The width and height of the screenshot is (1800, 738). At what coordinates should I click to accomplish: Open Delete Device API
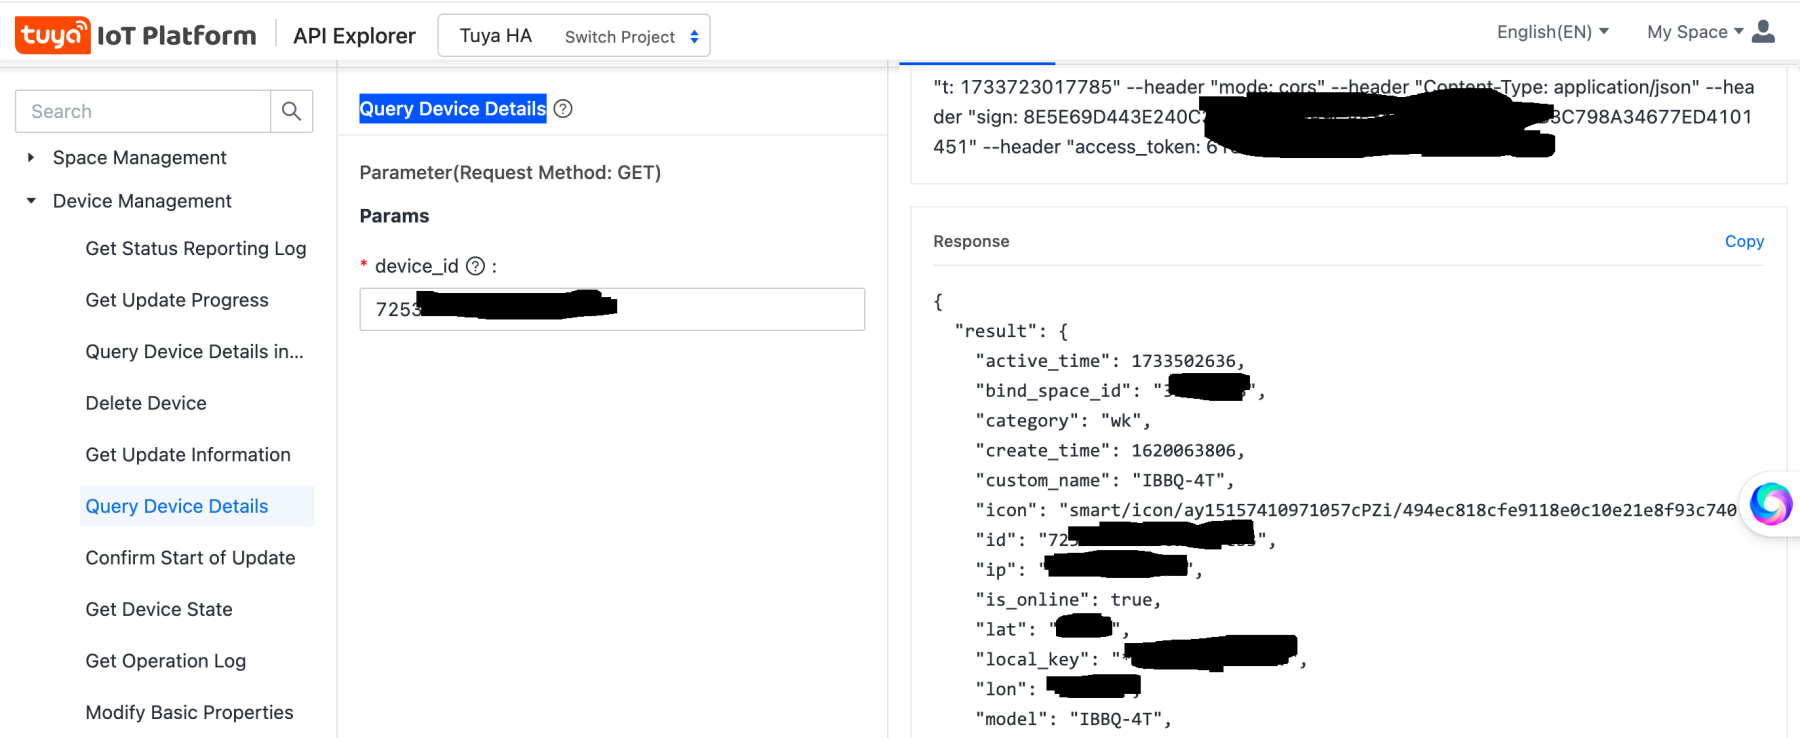[x=146, y=403]
